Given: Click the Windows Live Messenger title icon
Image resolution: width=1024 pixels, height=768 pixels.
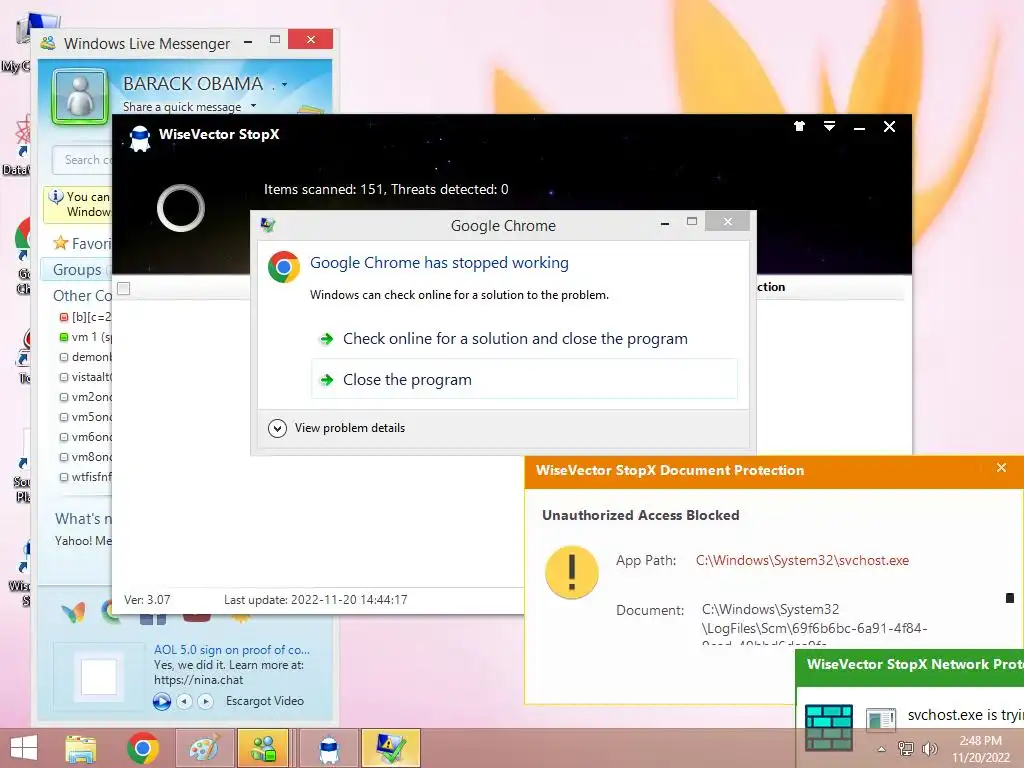Looking at the screenshot, I should [48, 44].
